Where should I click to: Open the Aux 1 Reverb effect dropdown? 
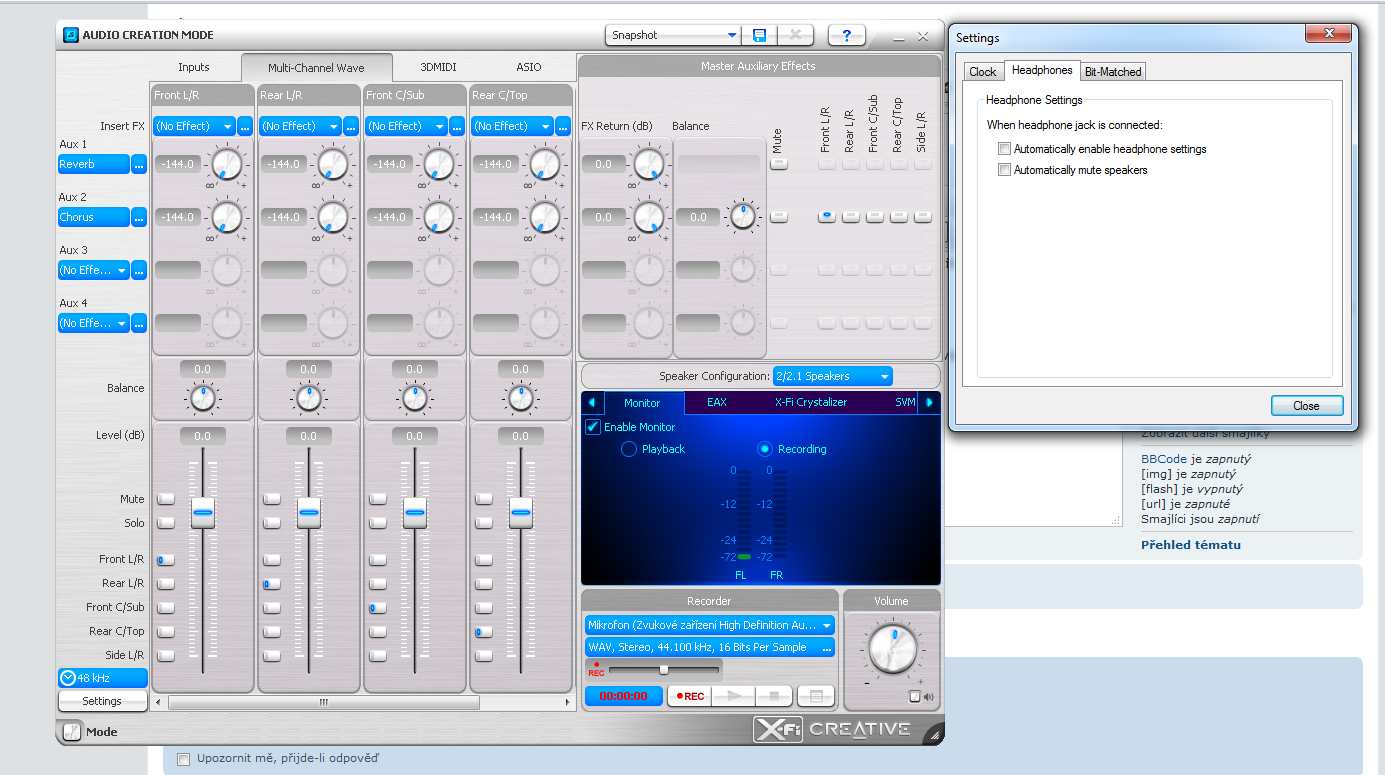pyautogui.click(x=94, y=164)
